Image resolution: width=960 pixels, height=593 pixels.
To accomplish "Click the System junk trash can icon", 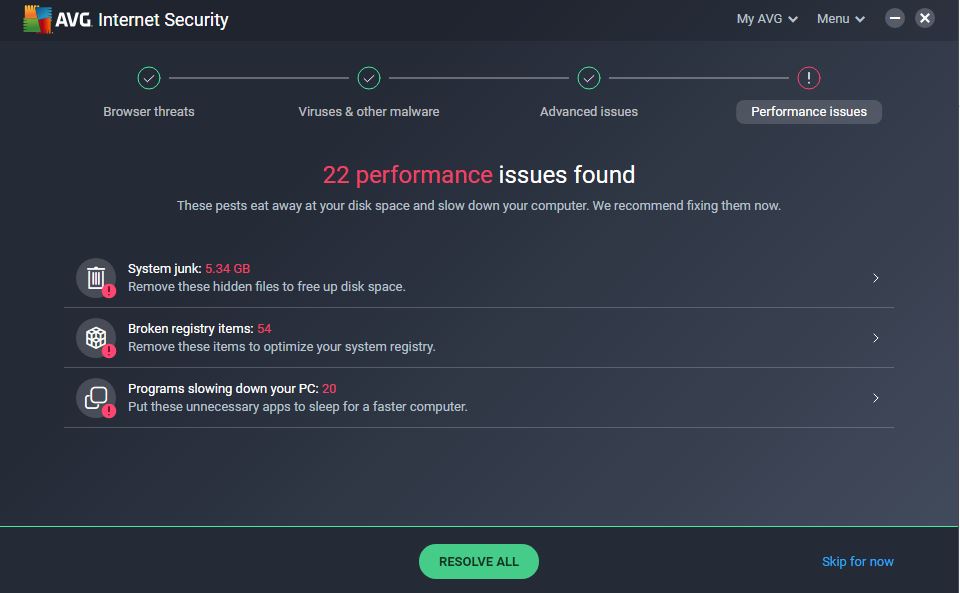I will (x=96, y=278).
